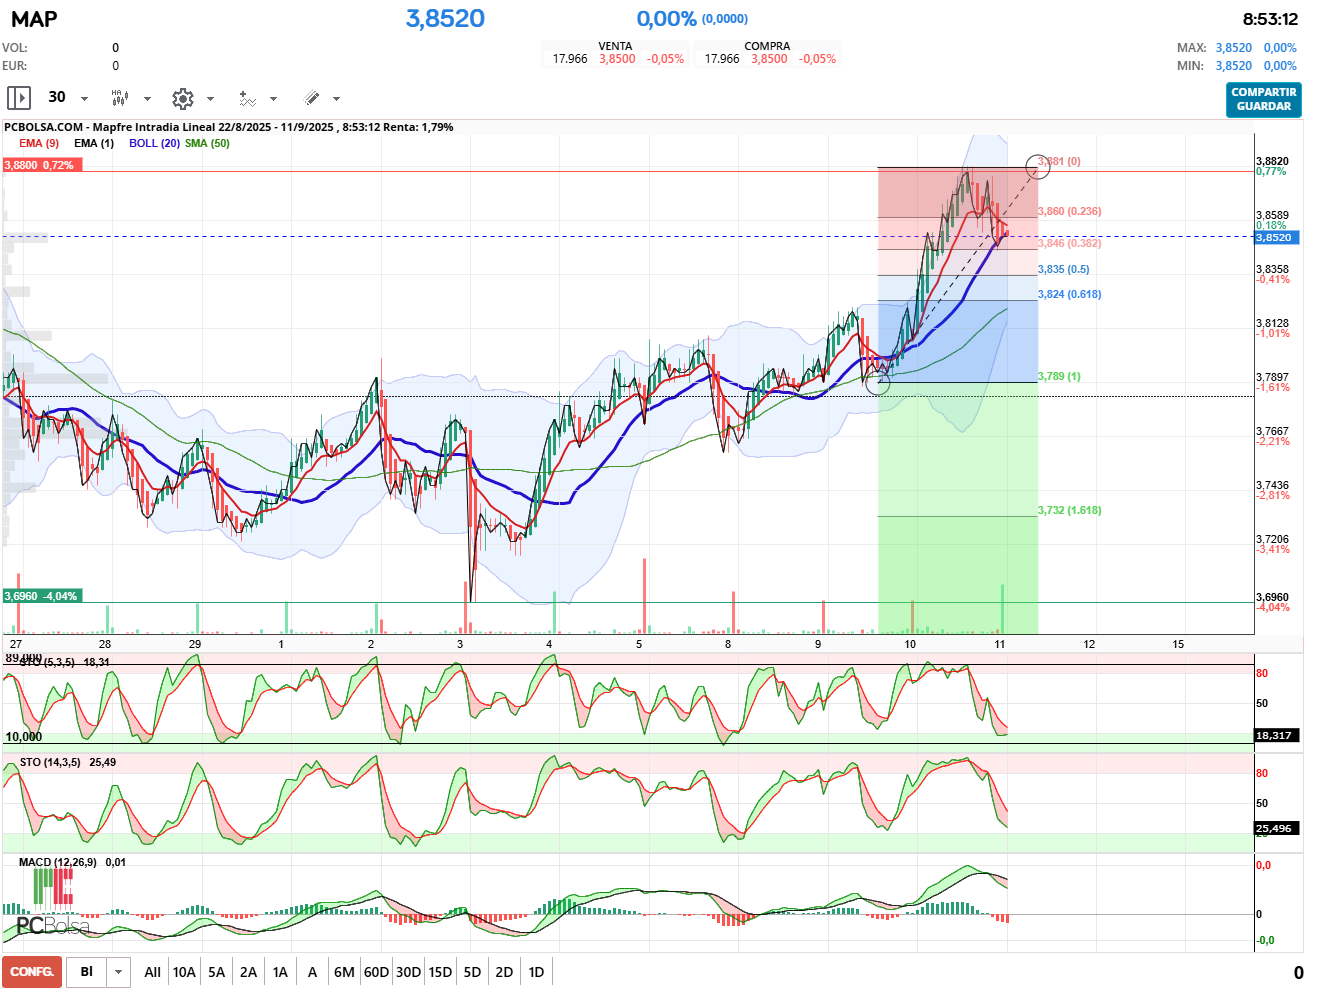Click the Fibonacci 3,824 (0.618) level label
Screen dimensions: 1317x993
coord(1070,294)
